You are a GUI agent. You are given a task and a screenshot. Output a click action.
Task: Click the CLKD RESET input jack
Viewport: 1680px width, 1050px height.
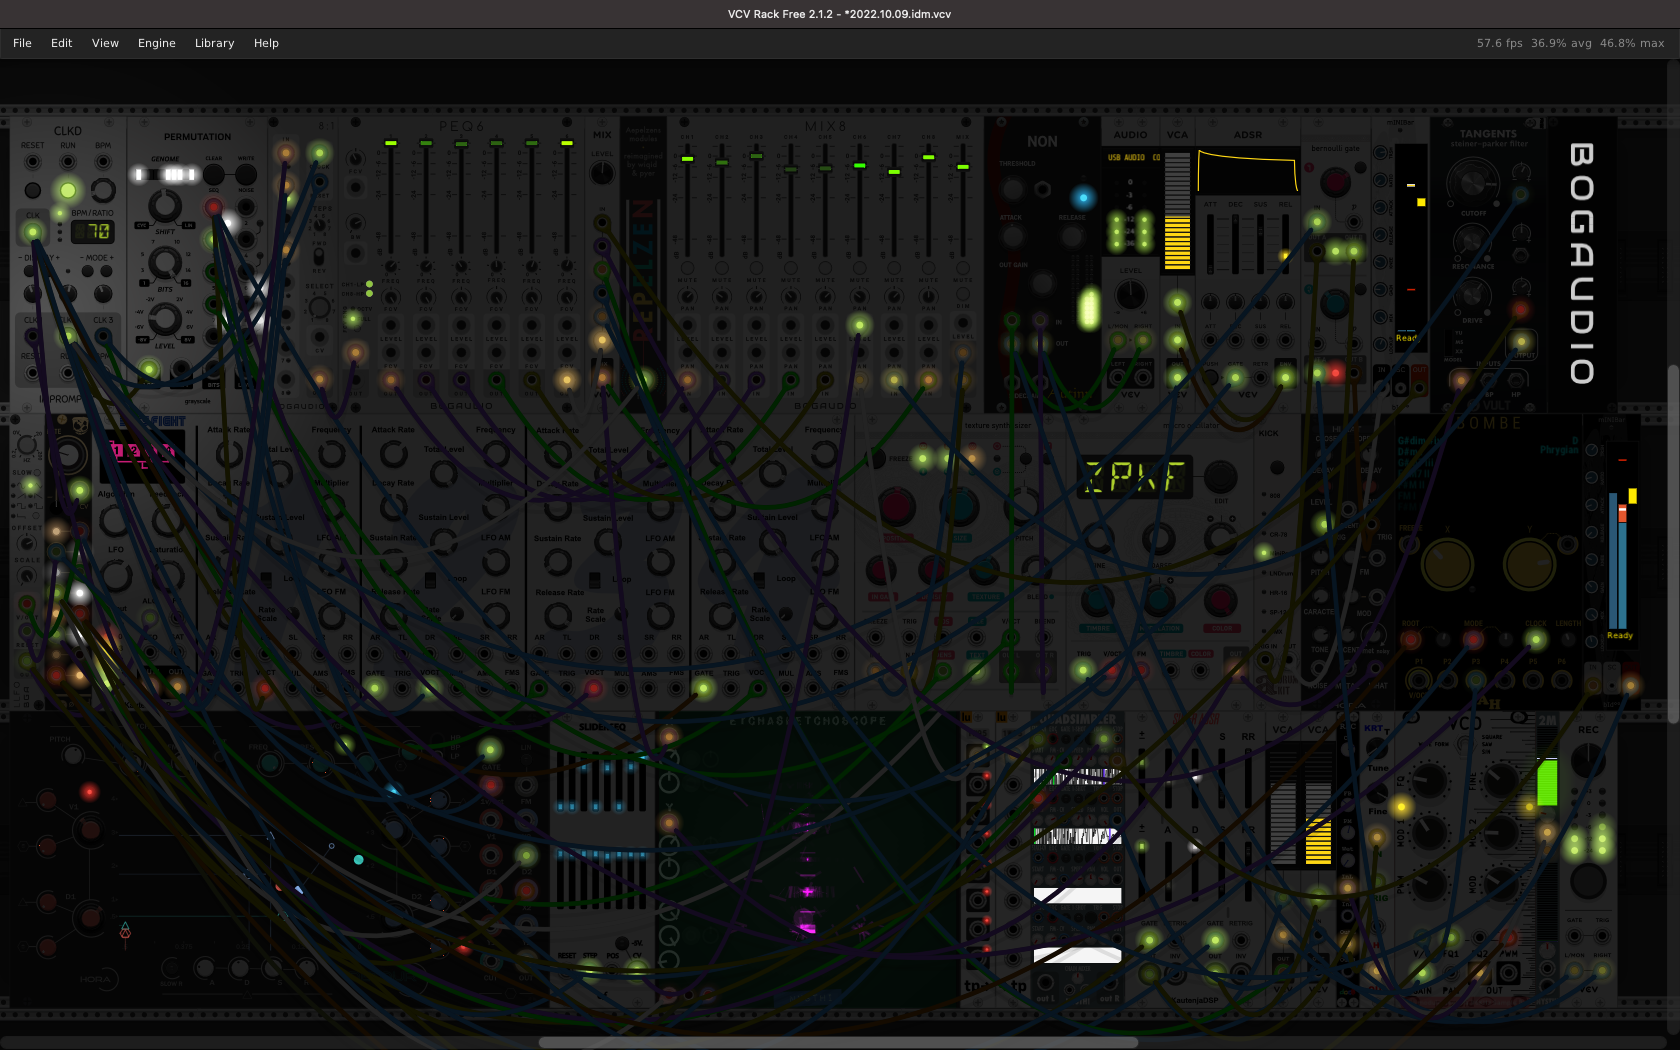(x=33, y=162)
